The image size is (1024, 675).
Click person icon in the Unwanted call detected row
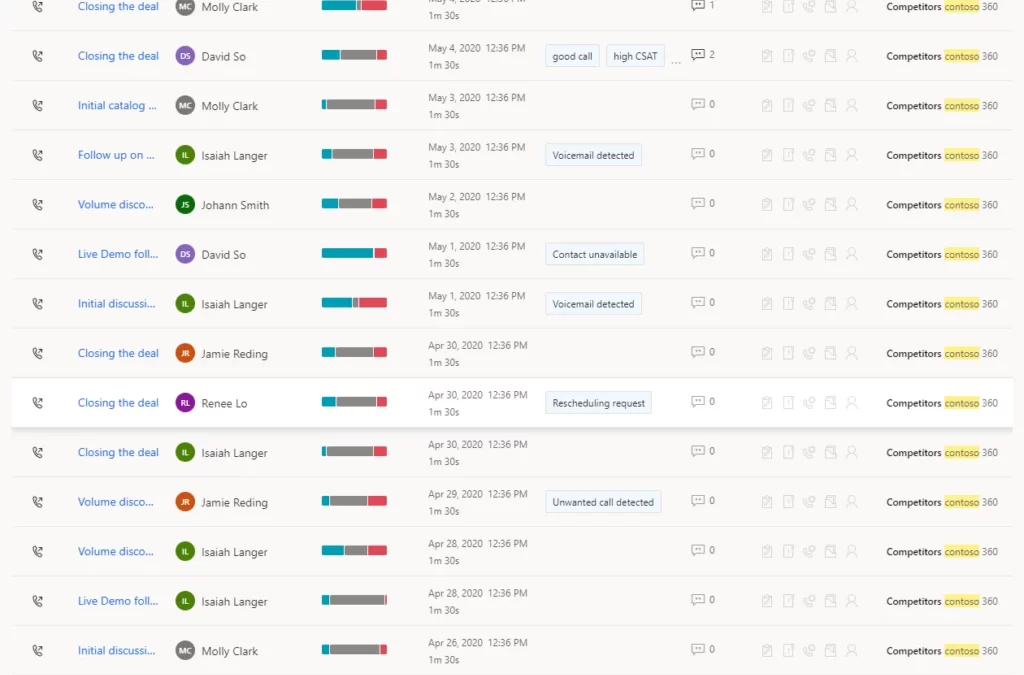(852, 502)
